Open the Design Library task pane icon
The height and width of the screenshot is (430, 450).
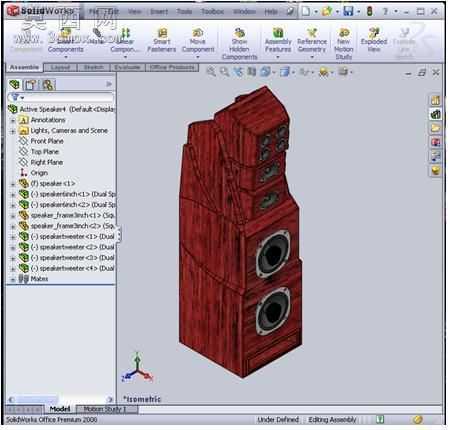[435, 114]
